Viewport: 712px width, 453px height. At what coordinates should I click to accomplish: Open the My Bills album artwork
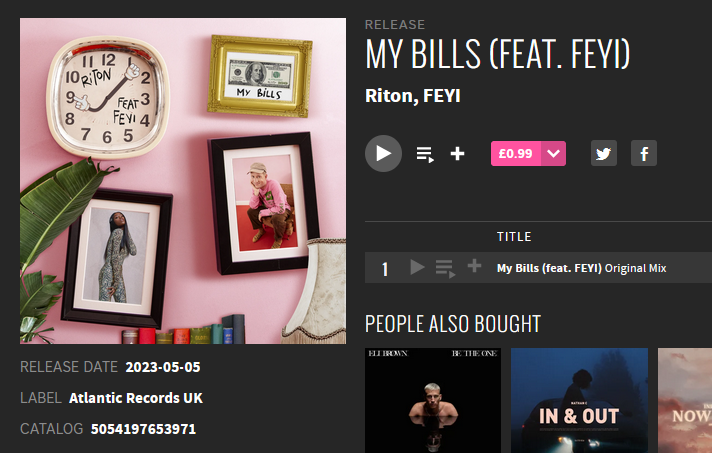tap(183, 181)
